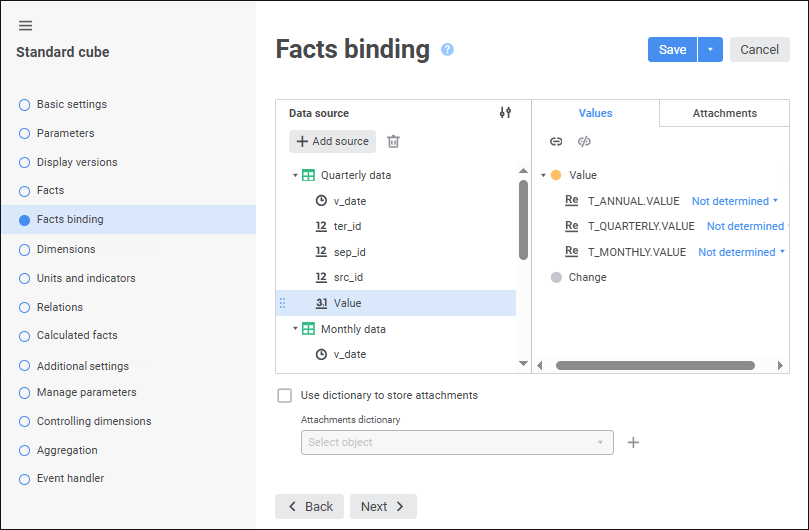Click the horizontal scrollbar in Values panel
Viewport: 809px width, 530px height.
(x=655, y=366)
